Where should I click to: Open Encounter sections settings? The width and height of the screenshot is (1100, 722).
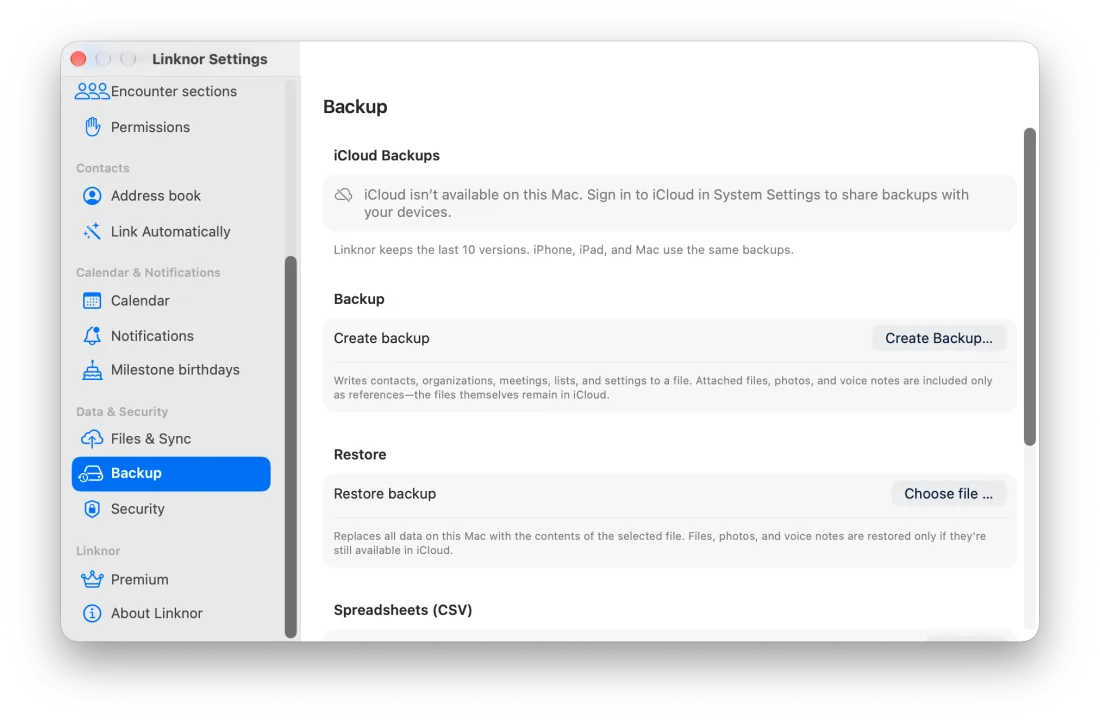(171, 91)
